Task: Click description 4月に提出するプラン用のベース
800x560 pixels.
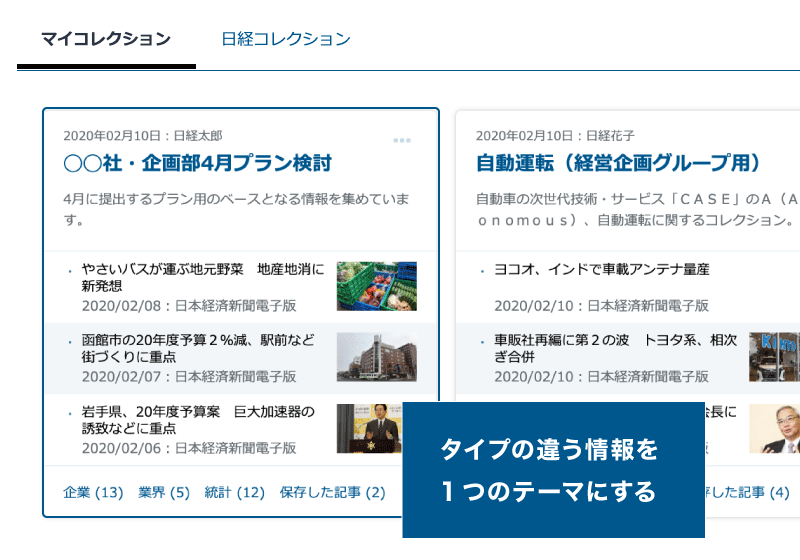Action: pyautogui.click(x=236, y=209)
